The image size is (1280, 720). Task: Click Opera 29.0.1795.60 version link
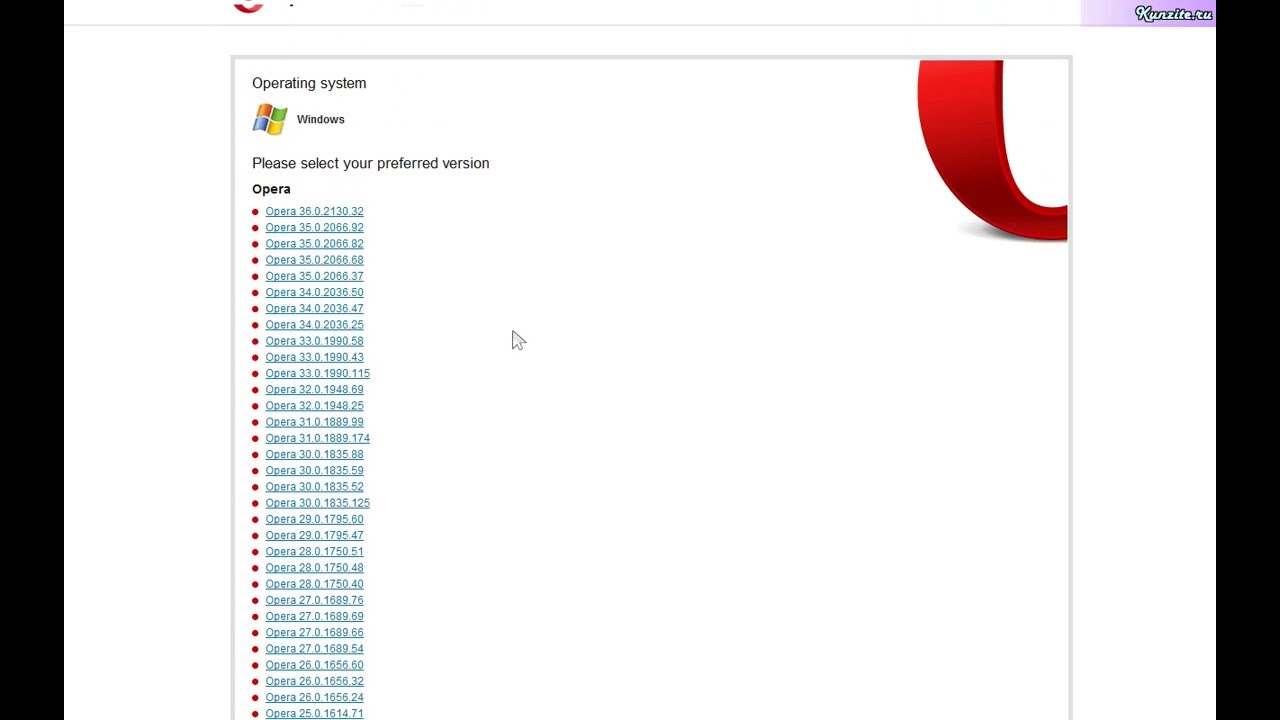coord(314,519)
